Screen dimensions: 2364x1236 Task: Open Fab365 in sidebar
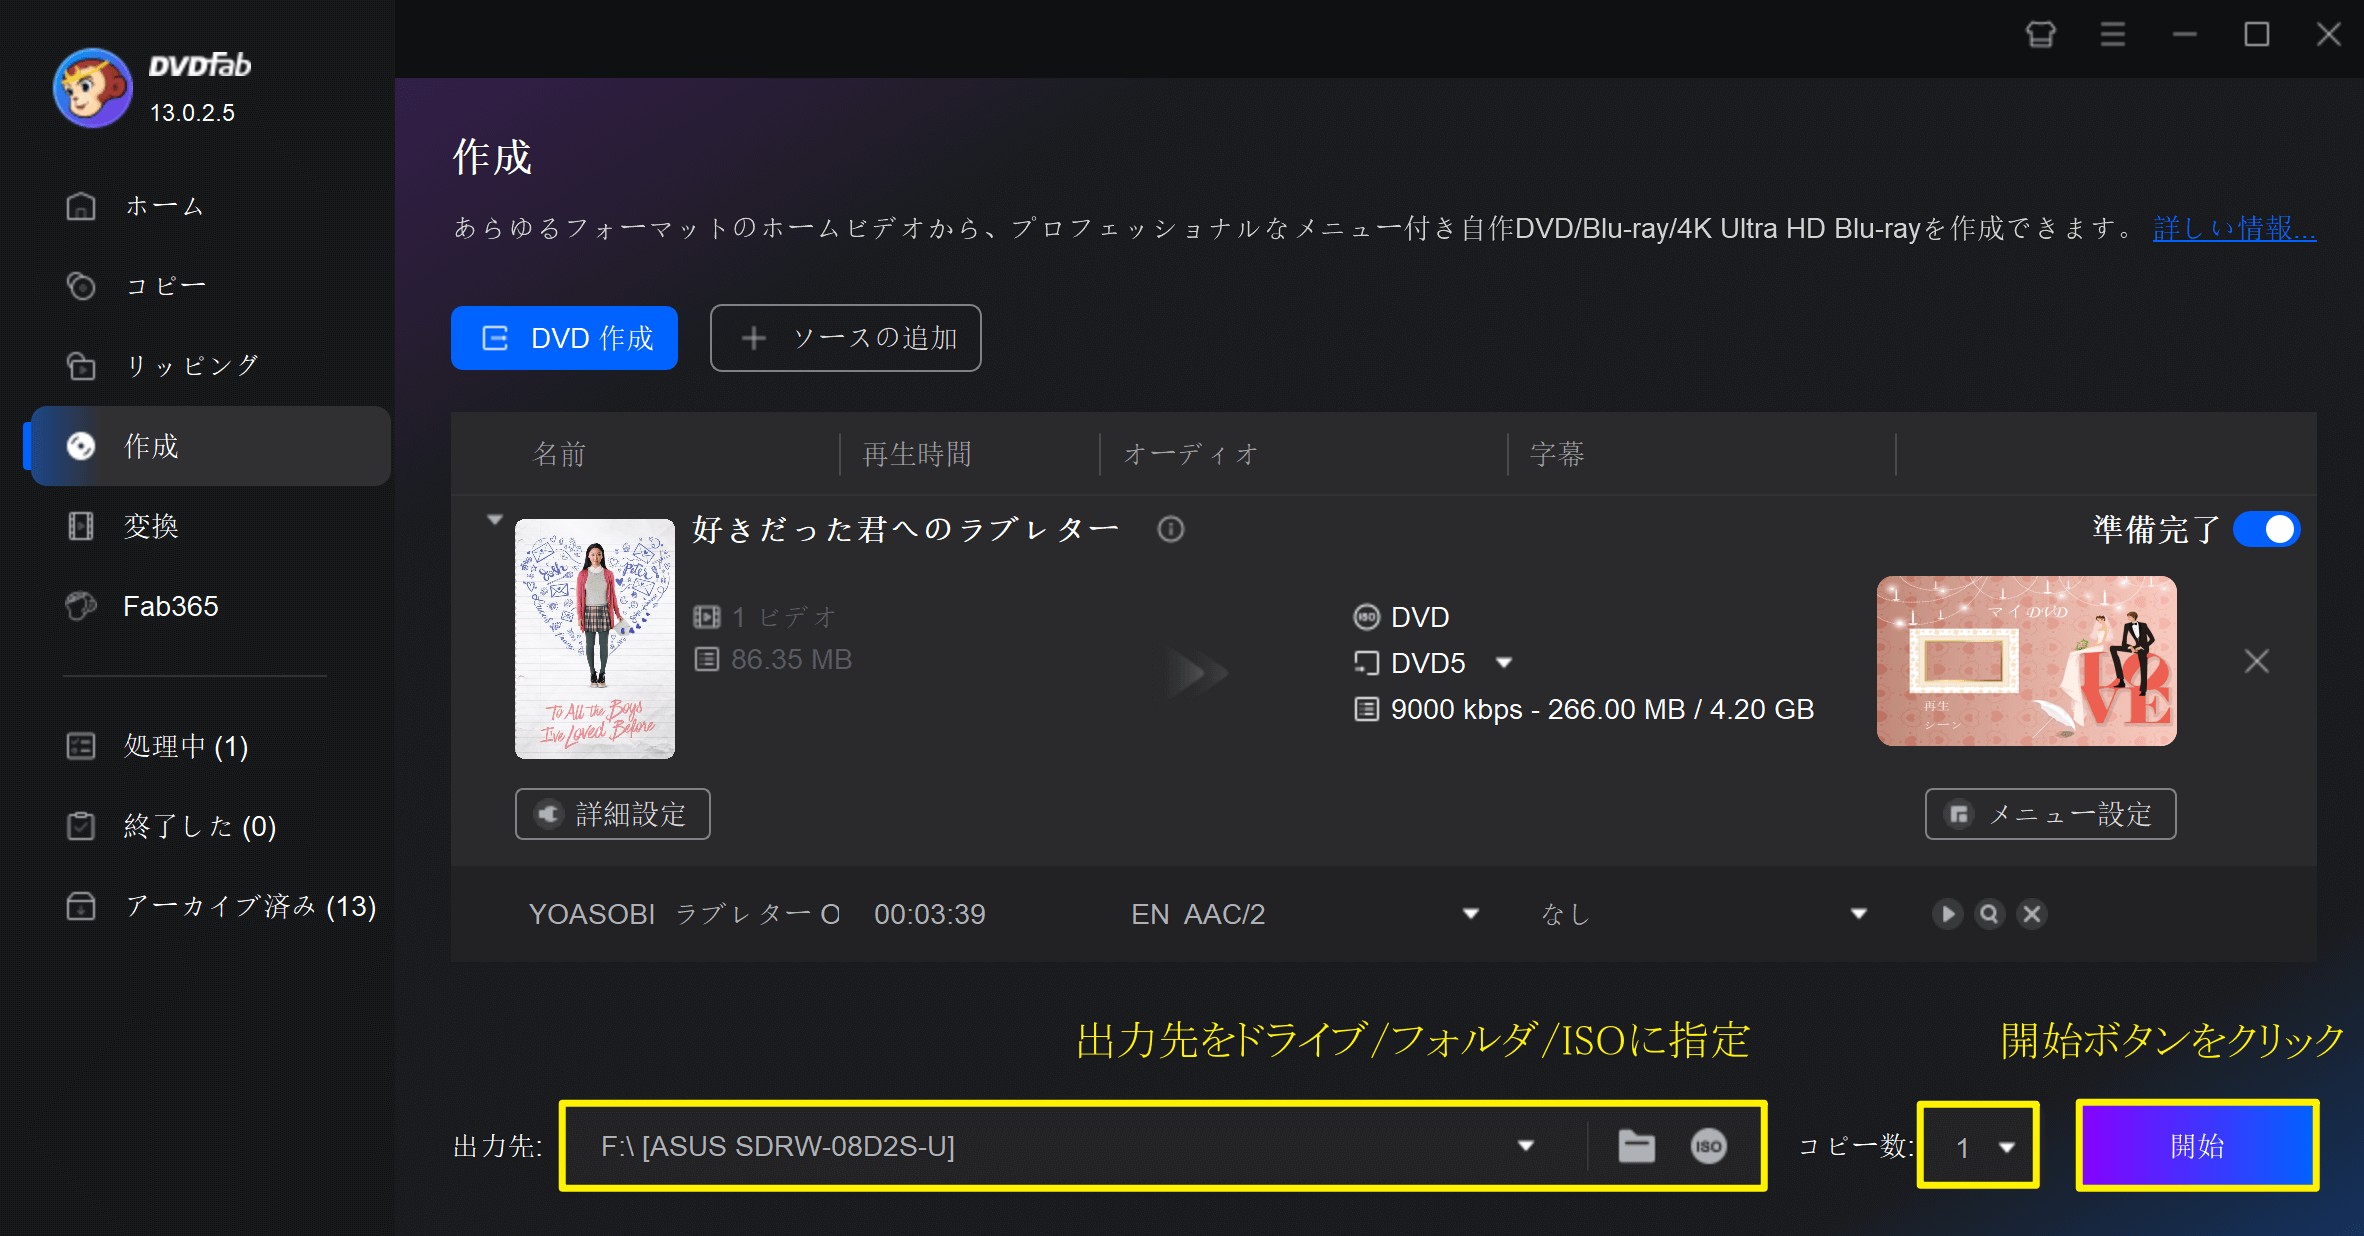click(x=210, y=606)
